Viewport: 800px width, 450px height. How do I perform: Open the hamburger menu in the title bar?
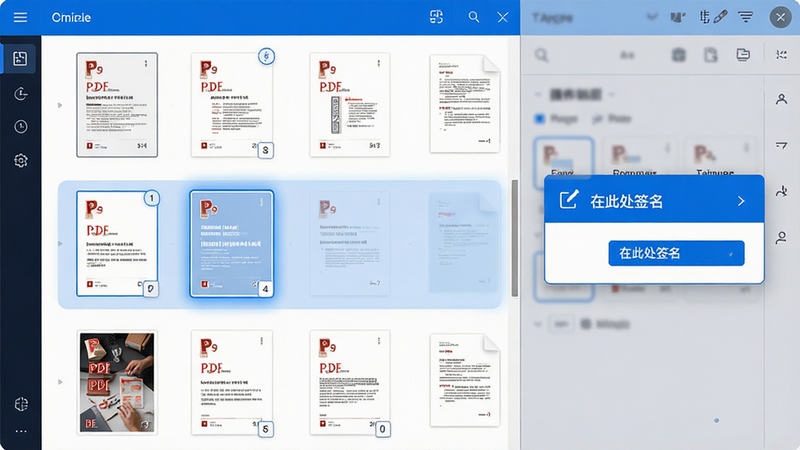20,17
